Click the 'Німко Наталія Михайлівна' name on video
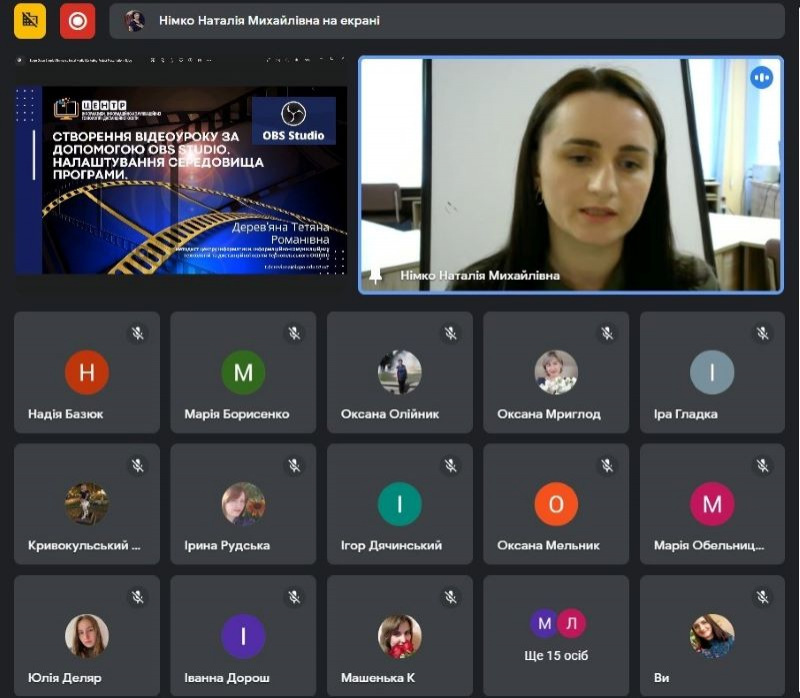This screenshot has width=800, height=698. [x=480, y=276]
